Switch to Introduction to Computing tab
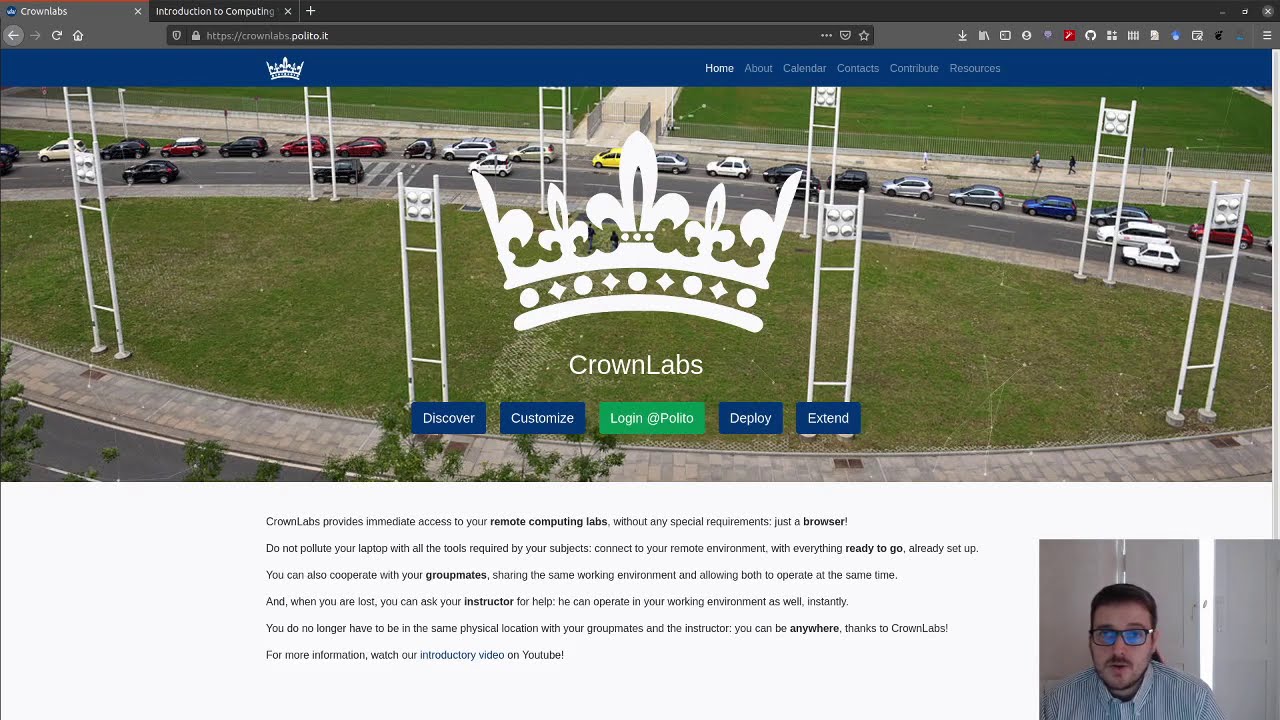 [223, 11]
